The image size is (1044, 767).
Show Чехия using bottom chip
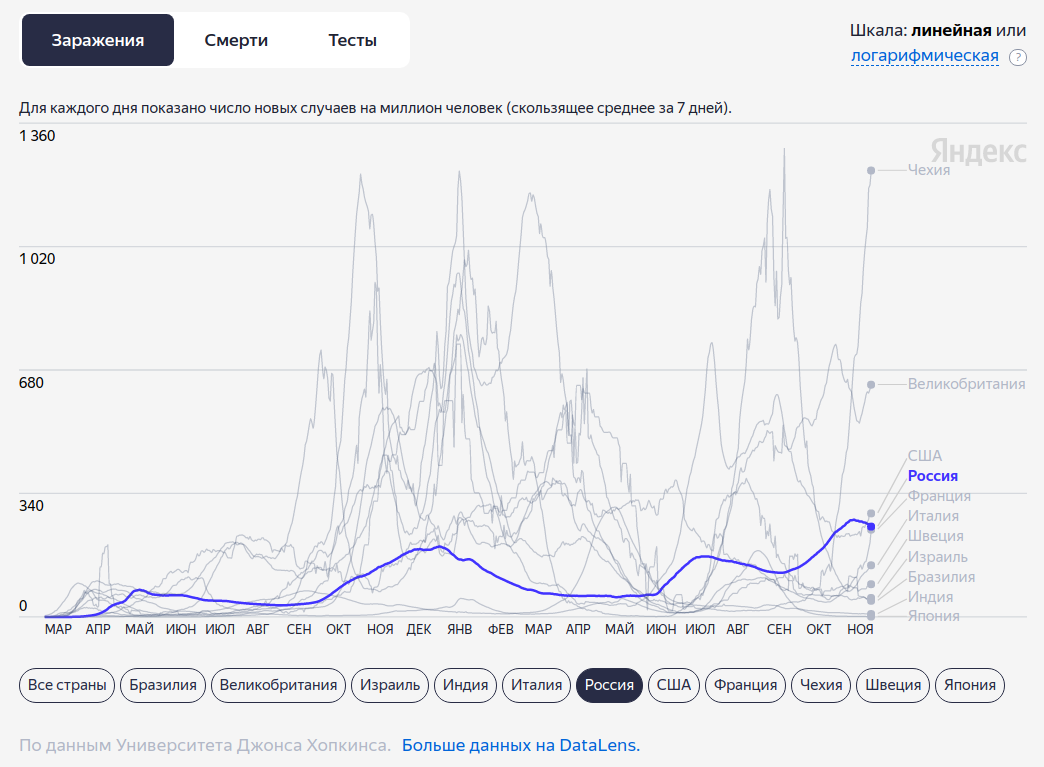click(820, 685)
